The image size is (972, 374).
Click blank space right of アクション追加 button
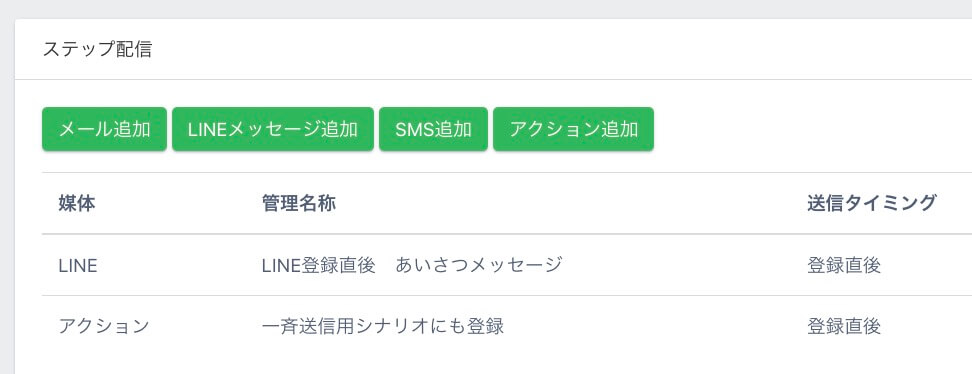pos(806,129)
